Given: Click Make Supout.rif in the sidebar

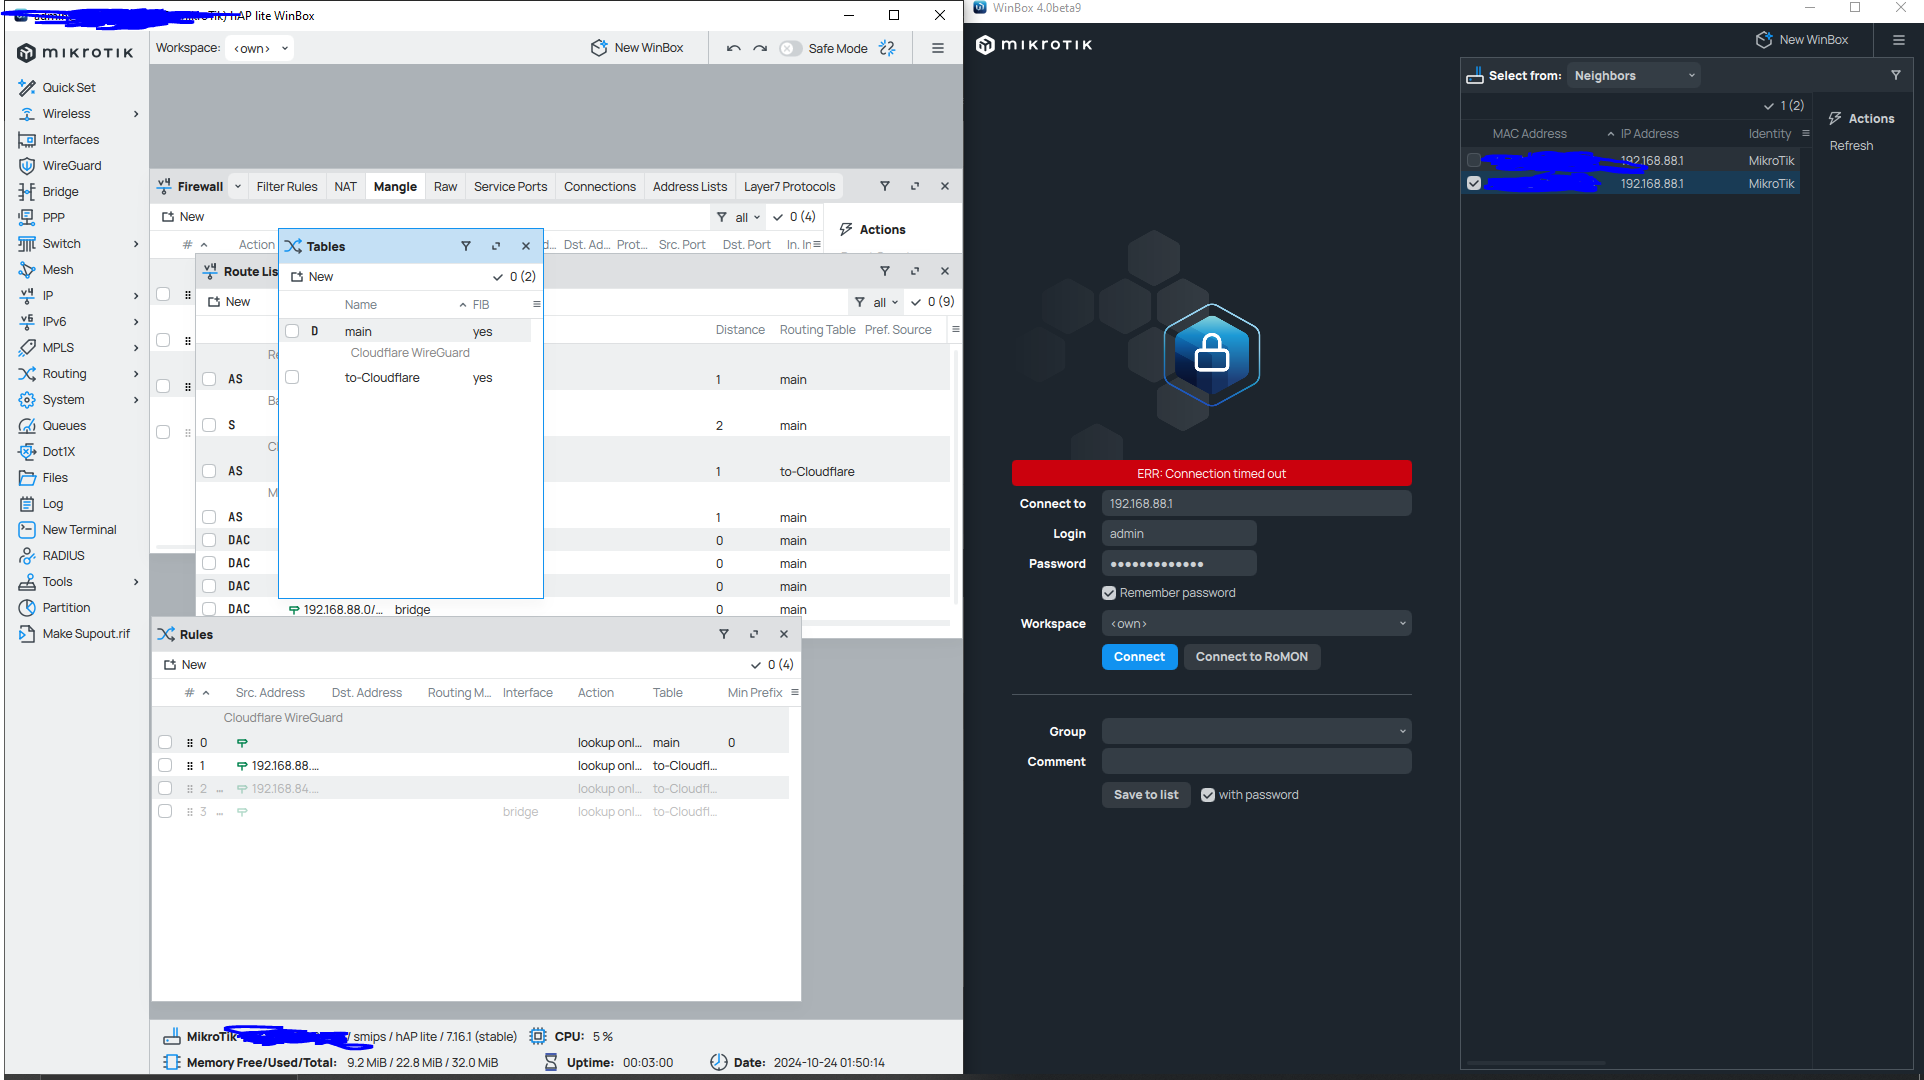Looking at the screenshot, I should point(87,633).
